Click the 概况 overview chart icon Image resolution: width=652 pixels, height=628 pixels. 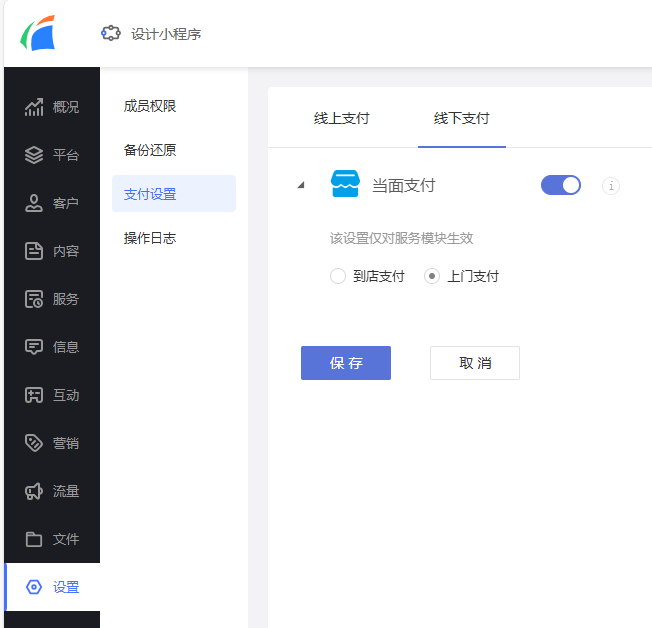click(34, 107)
